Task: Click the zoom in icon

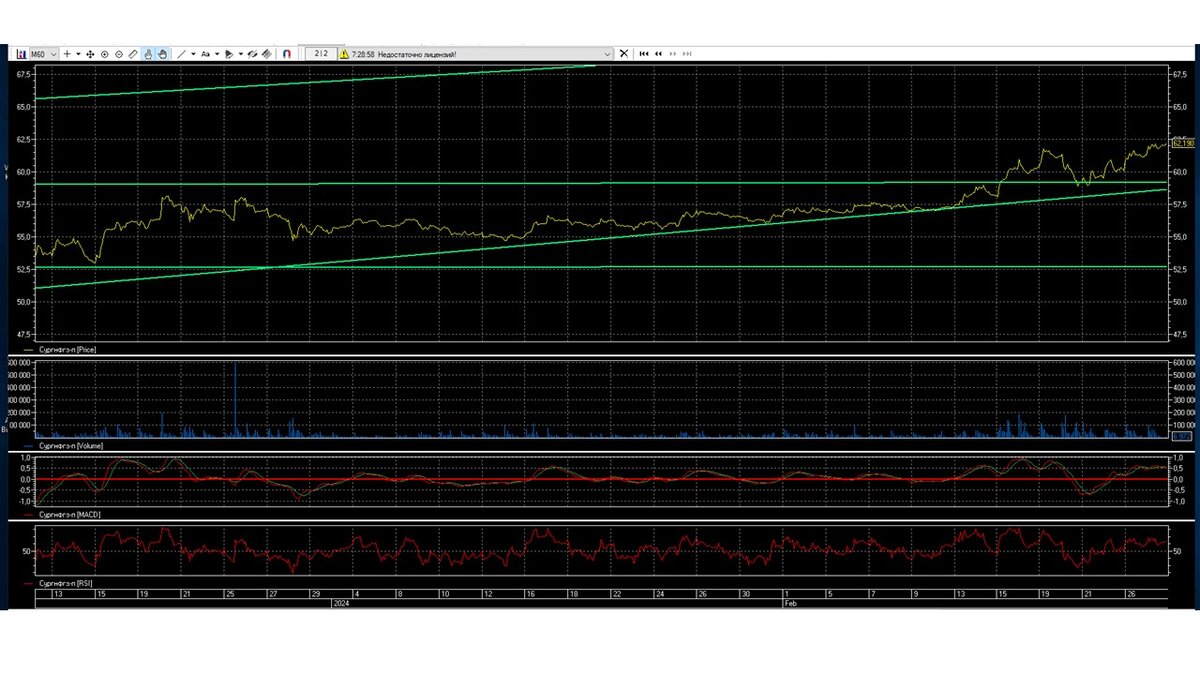Action: (x=104, y=54)
